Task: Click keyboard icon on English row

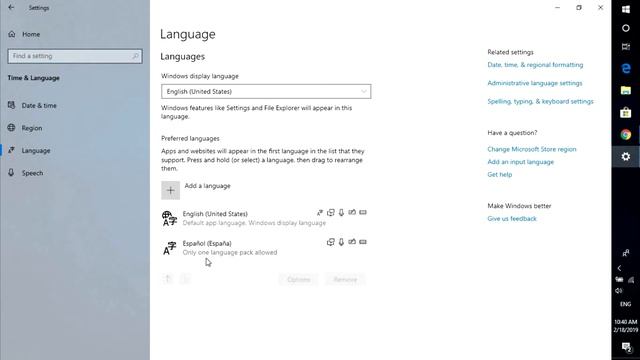Action: (363, 212)
